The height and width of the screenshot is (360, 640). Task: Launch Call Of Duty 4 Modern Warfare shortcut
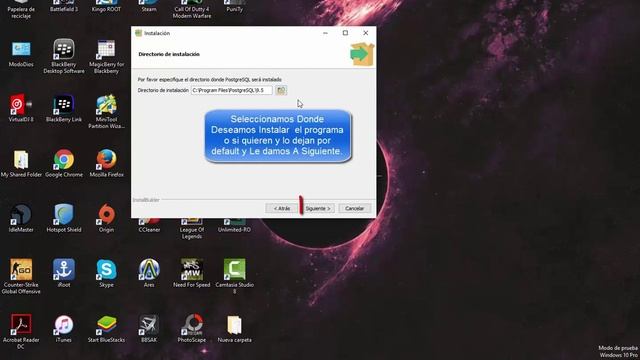192,9
